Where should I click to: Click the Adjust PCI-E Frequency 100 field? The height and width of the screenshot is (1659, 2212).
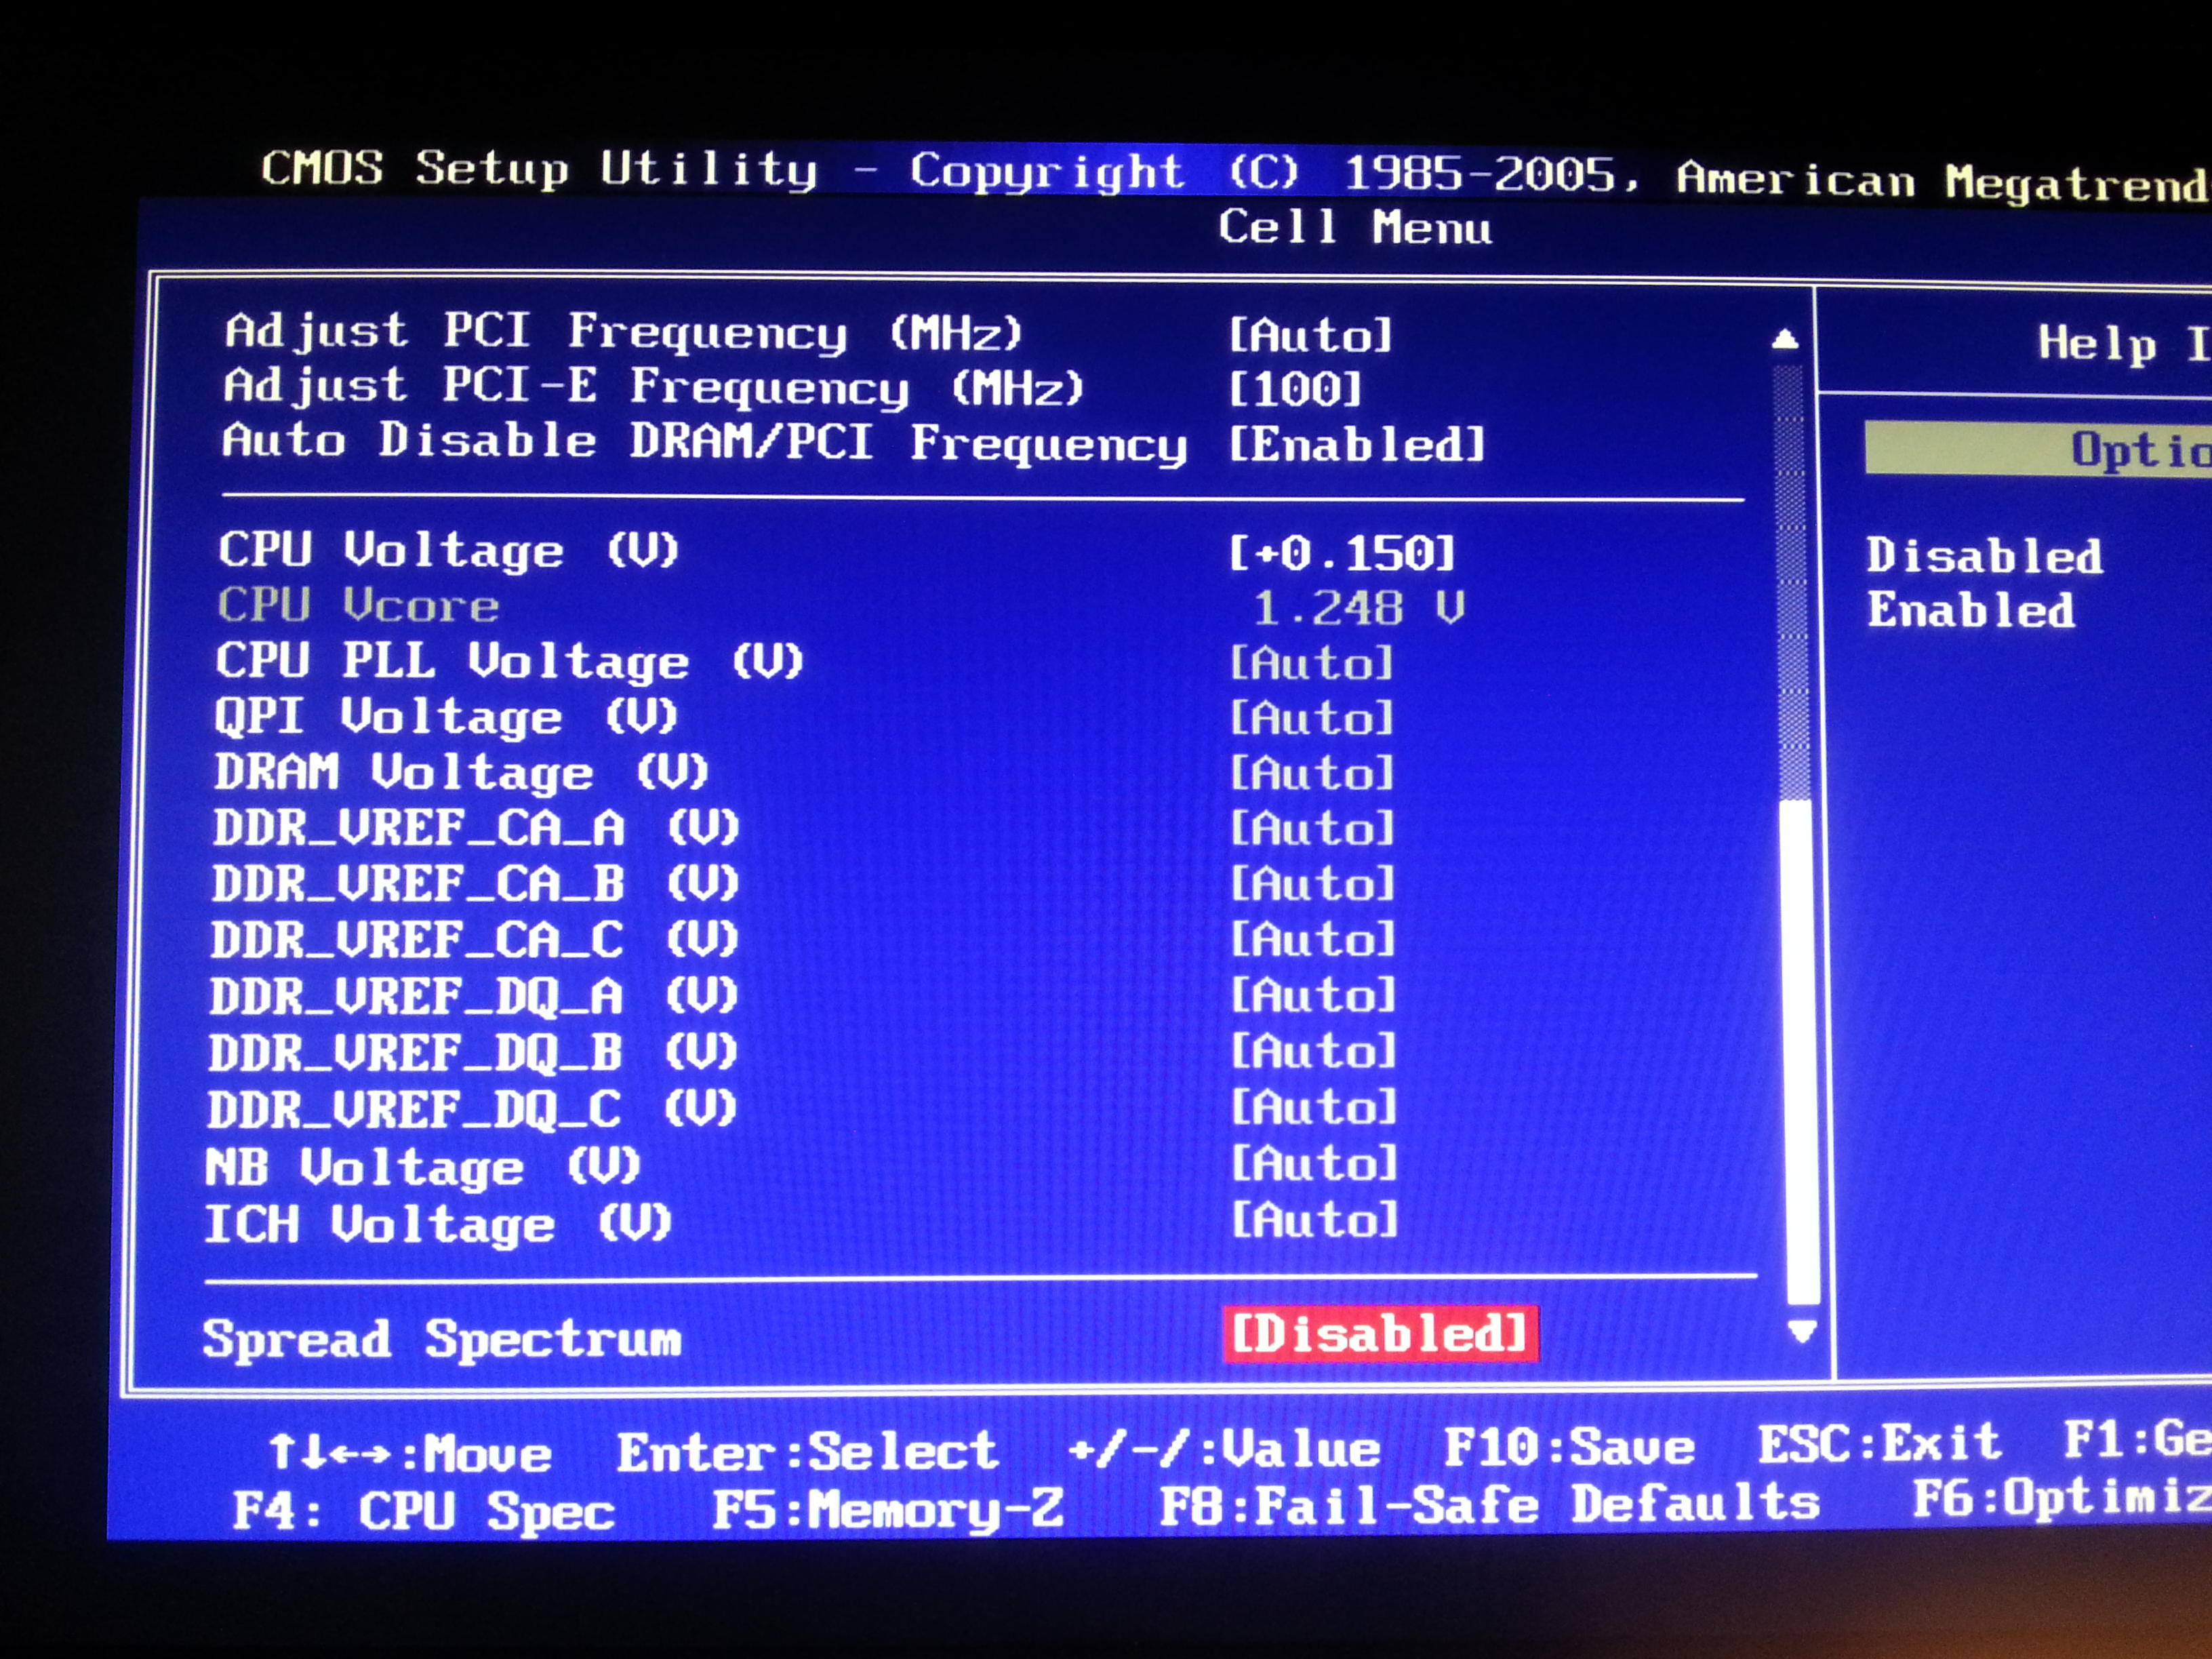[1294, 389]
